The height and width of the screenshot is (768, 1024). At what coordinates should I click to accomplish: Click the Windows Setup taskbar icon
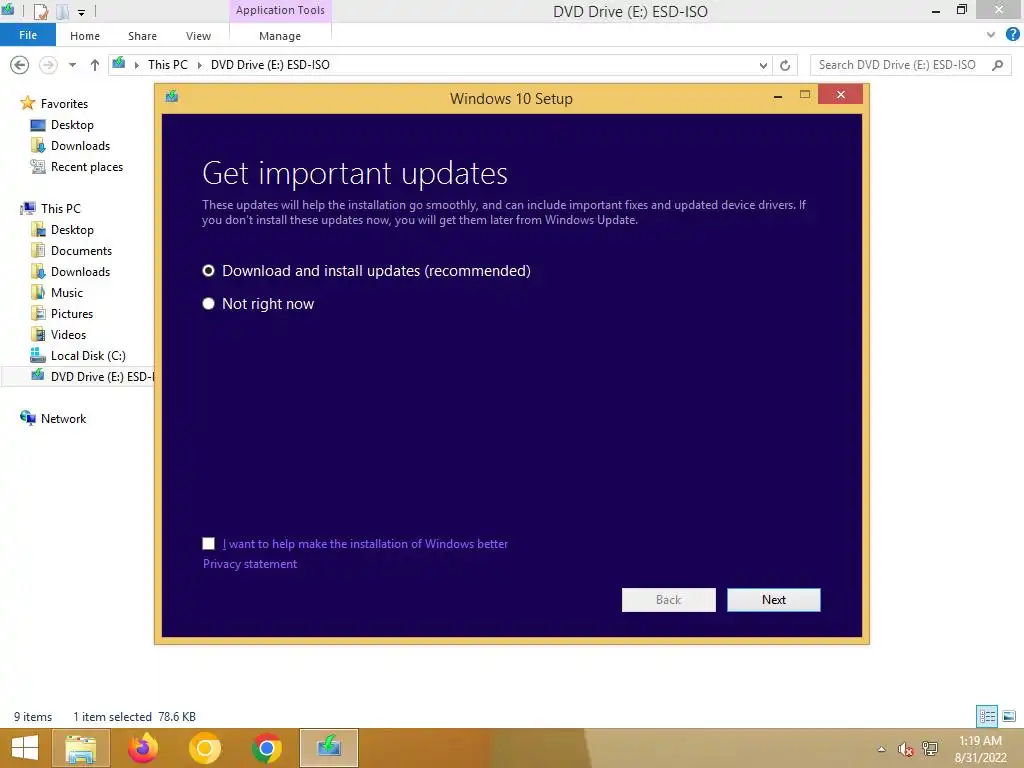328,748
